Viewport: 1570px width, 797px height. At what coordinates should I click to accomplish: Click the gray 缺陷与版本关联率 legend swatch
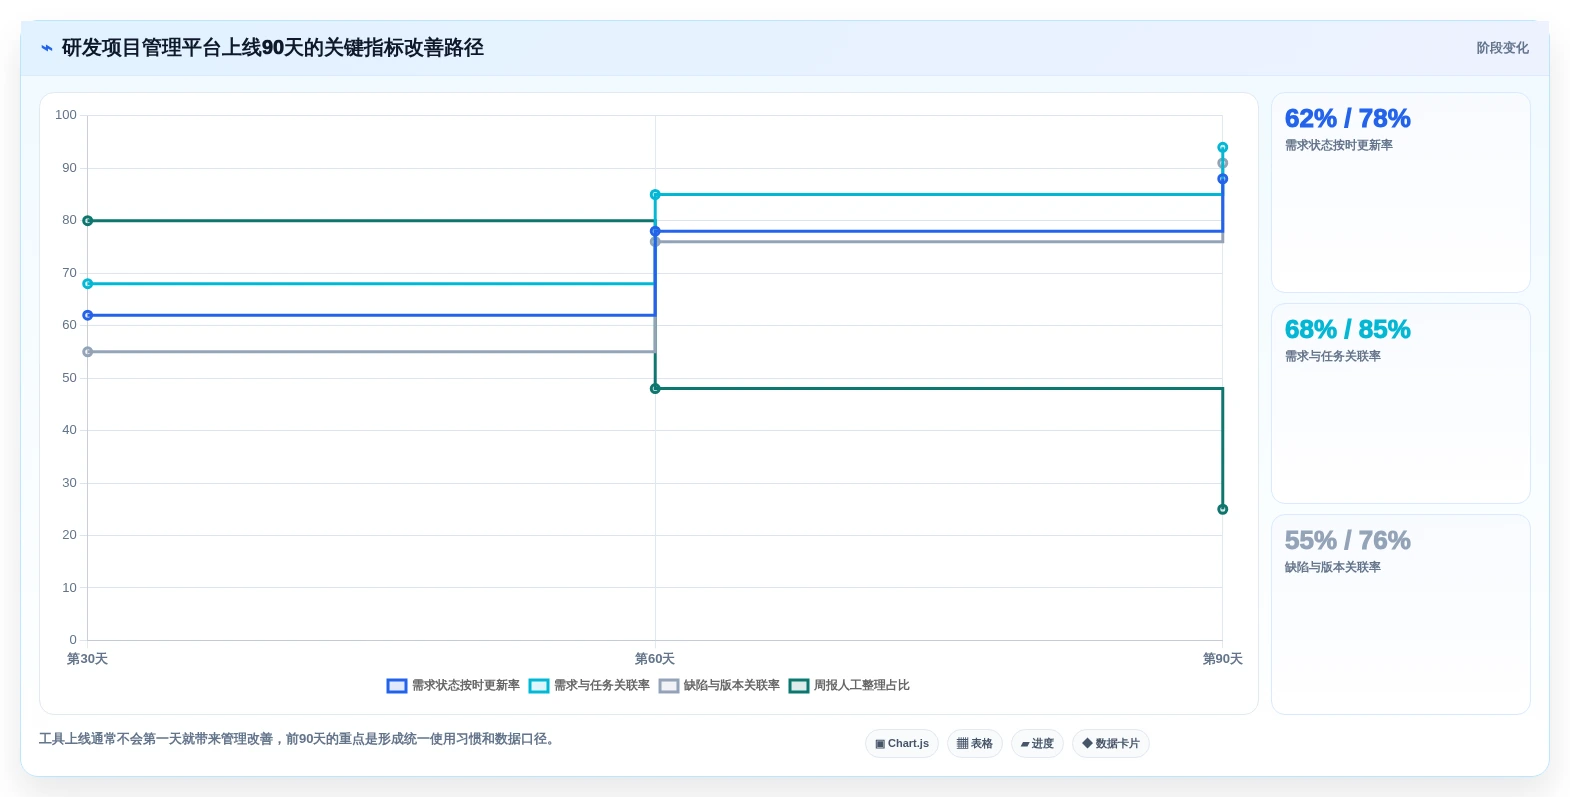coord(669,686)
